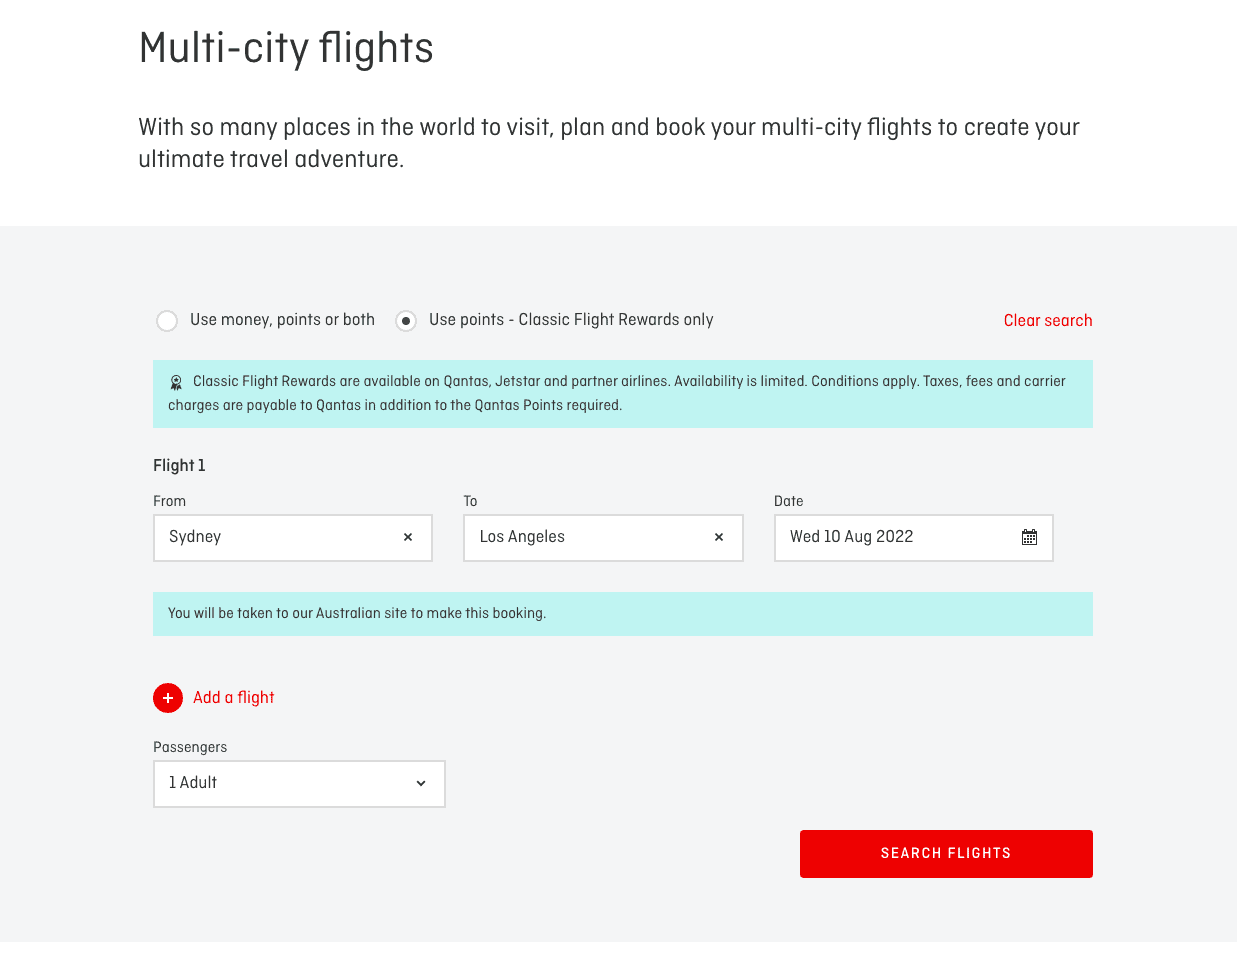Viewport: 1237px width, 961px height.
Task: Select Use points - Classic Flight Rewards only
Action: [x=406, y=321]
